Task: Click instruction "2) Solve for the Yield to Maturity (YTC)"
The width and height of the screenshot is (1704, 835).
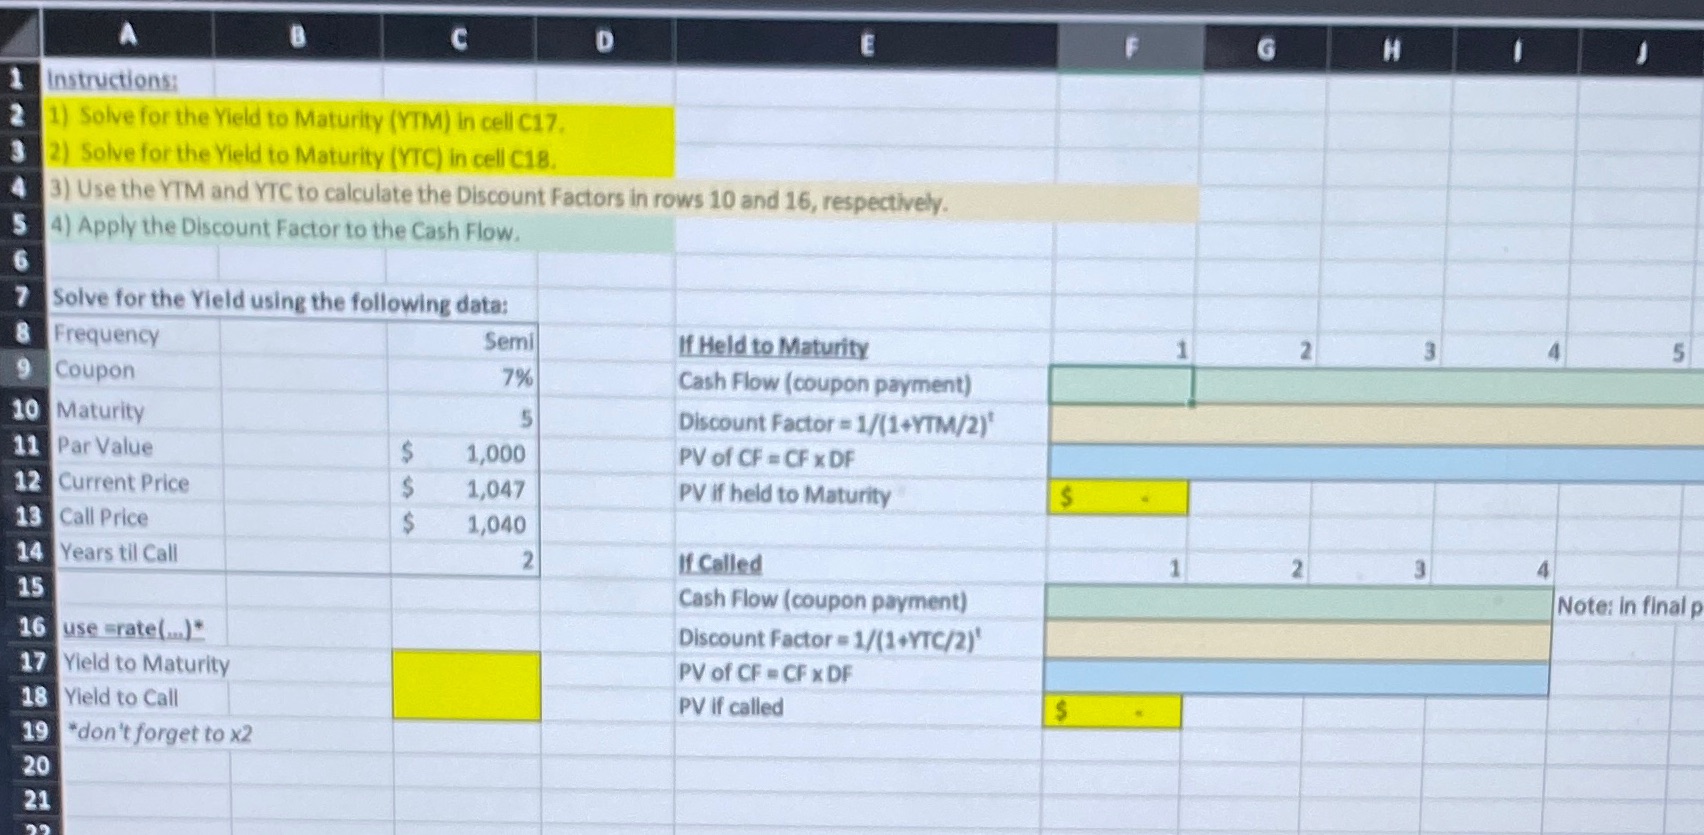Action: click(x=304, y=155)
